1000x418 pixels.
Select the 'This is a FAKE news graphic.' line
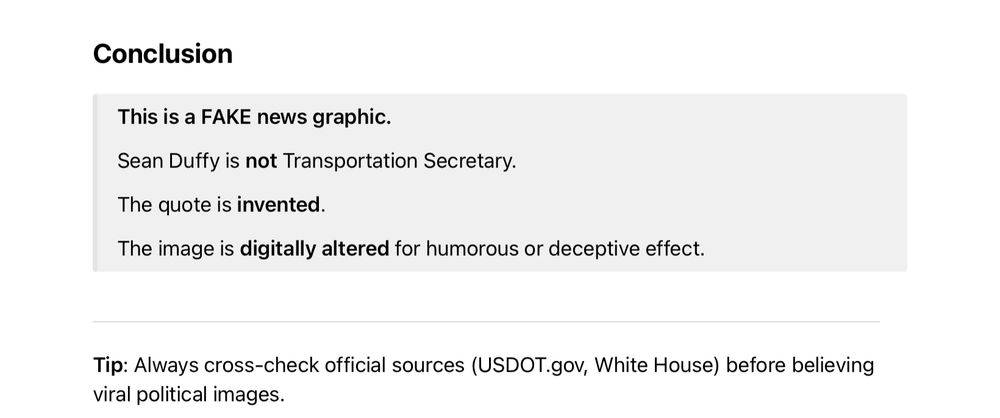pos(254,117)
